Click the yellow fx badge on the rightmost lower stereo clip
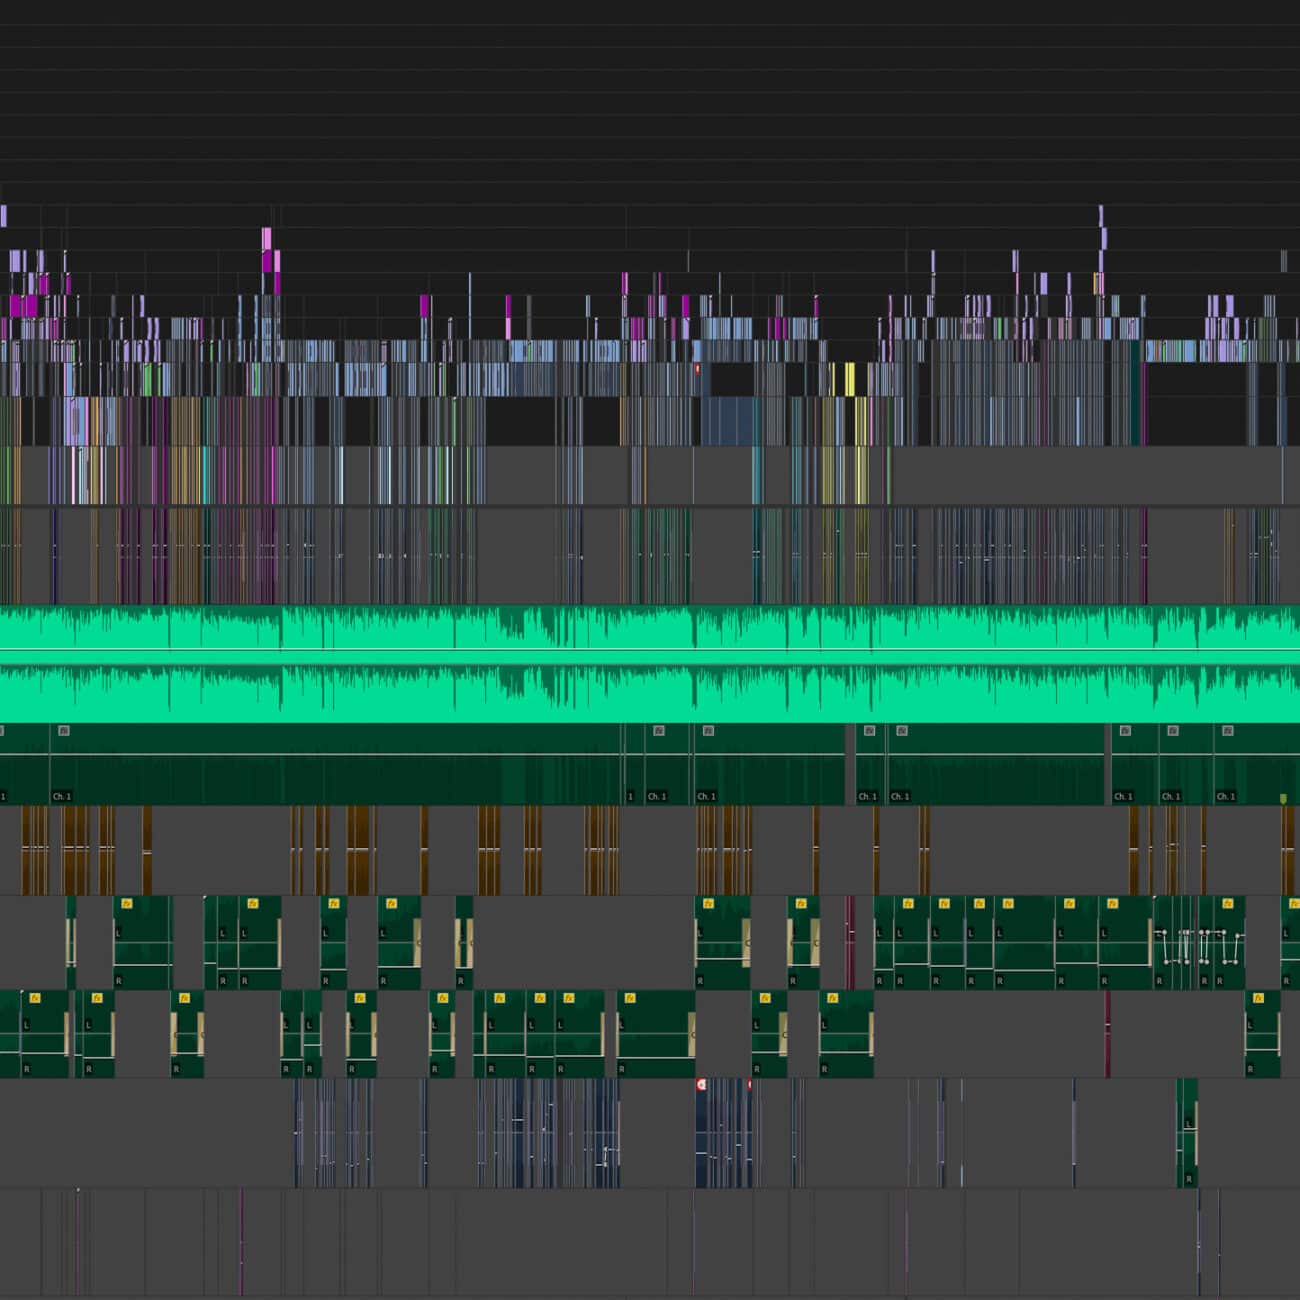This screenshot has width=1300, height=1300. click(1258, 998)
